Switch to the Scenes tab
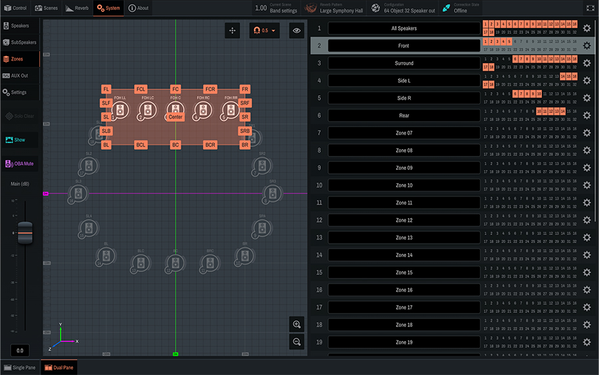Viewport: 600px width, 375px height. tap(46, 8)
